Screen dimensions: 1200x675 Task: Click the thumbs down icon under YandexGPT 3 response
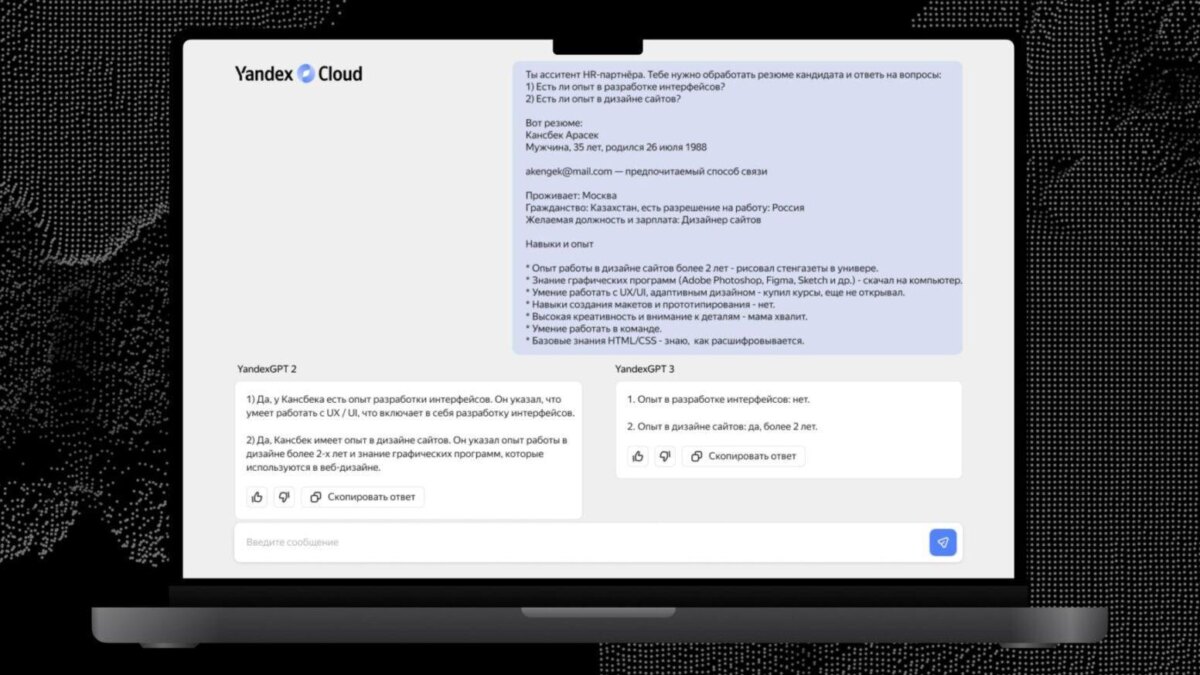[x=666, y=456]
